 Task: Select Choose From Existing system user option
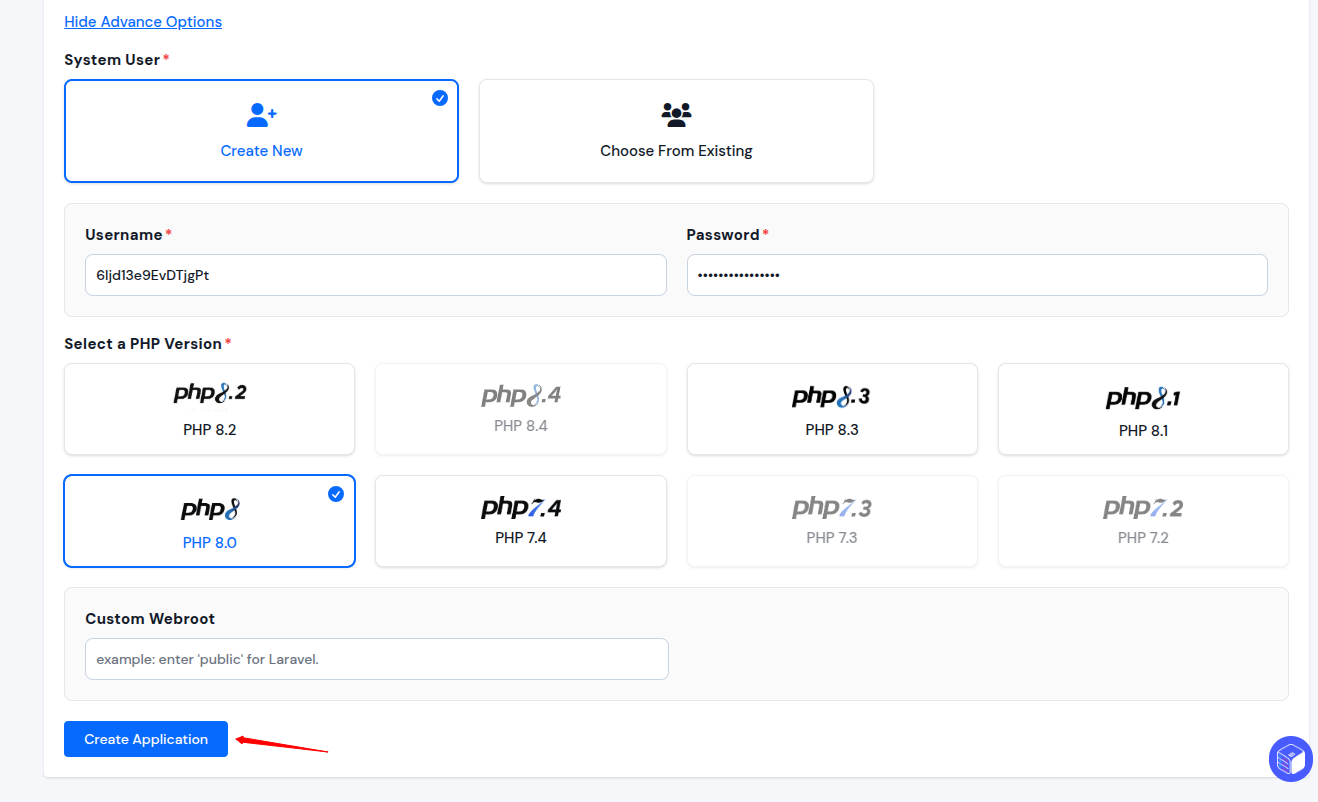tap(676, 131)
